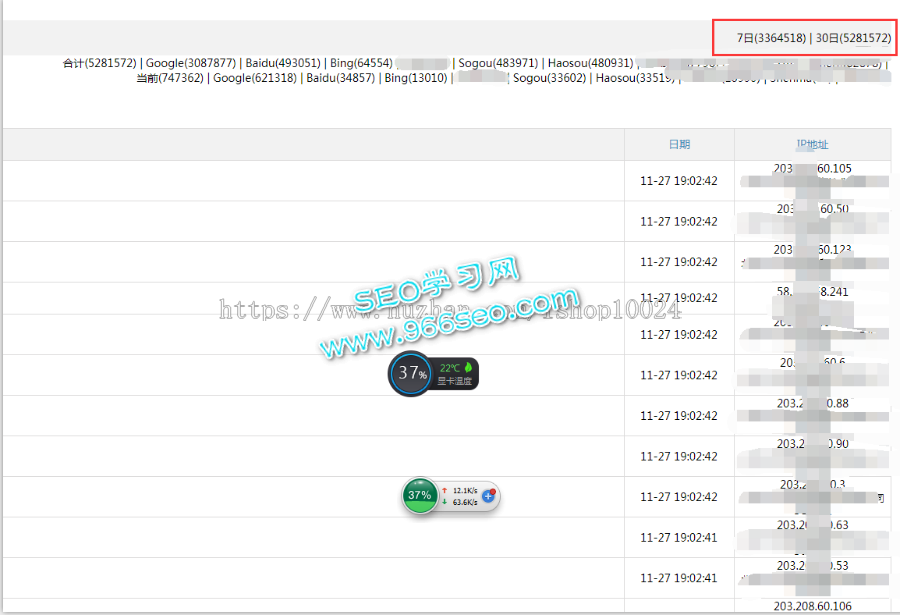The height and width of the screenshot is (615, 900).
Task: Click the IP address ending 60.50
Action: pos(812,209)
